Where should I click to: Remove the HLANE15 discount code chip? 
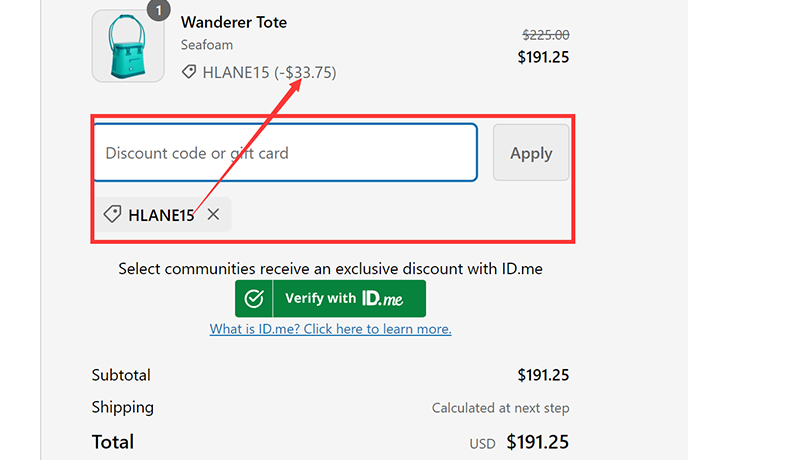[213, 214]
